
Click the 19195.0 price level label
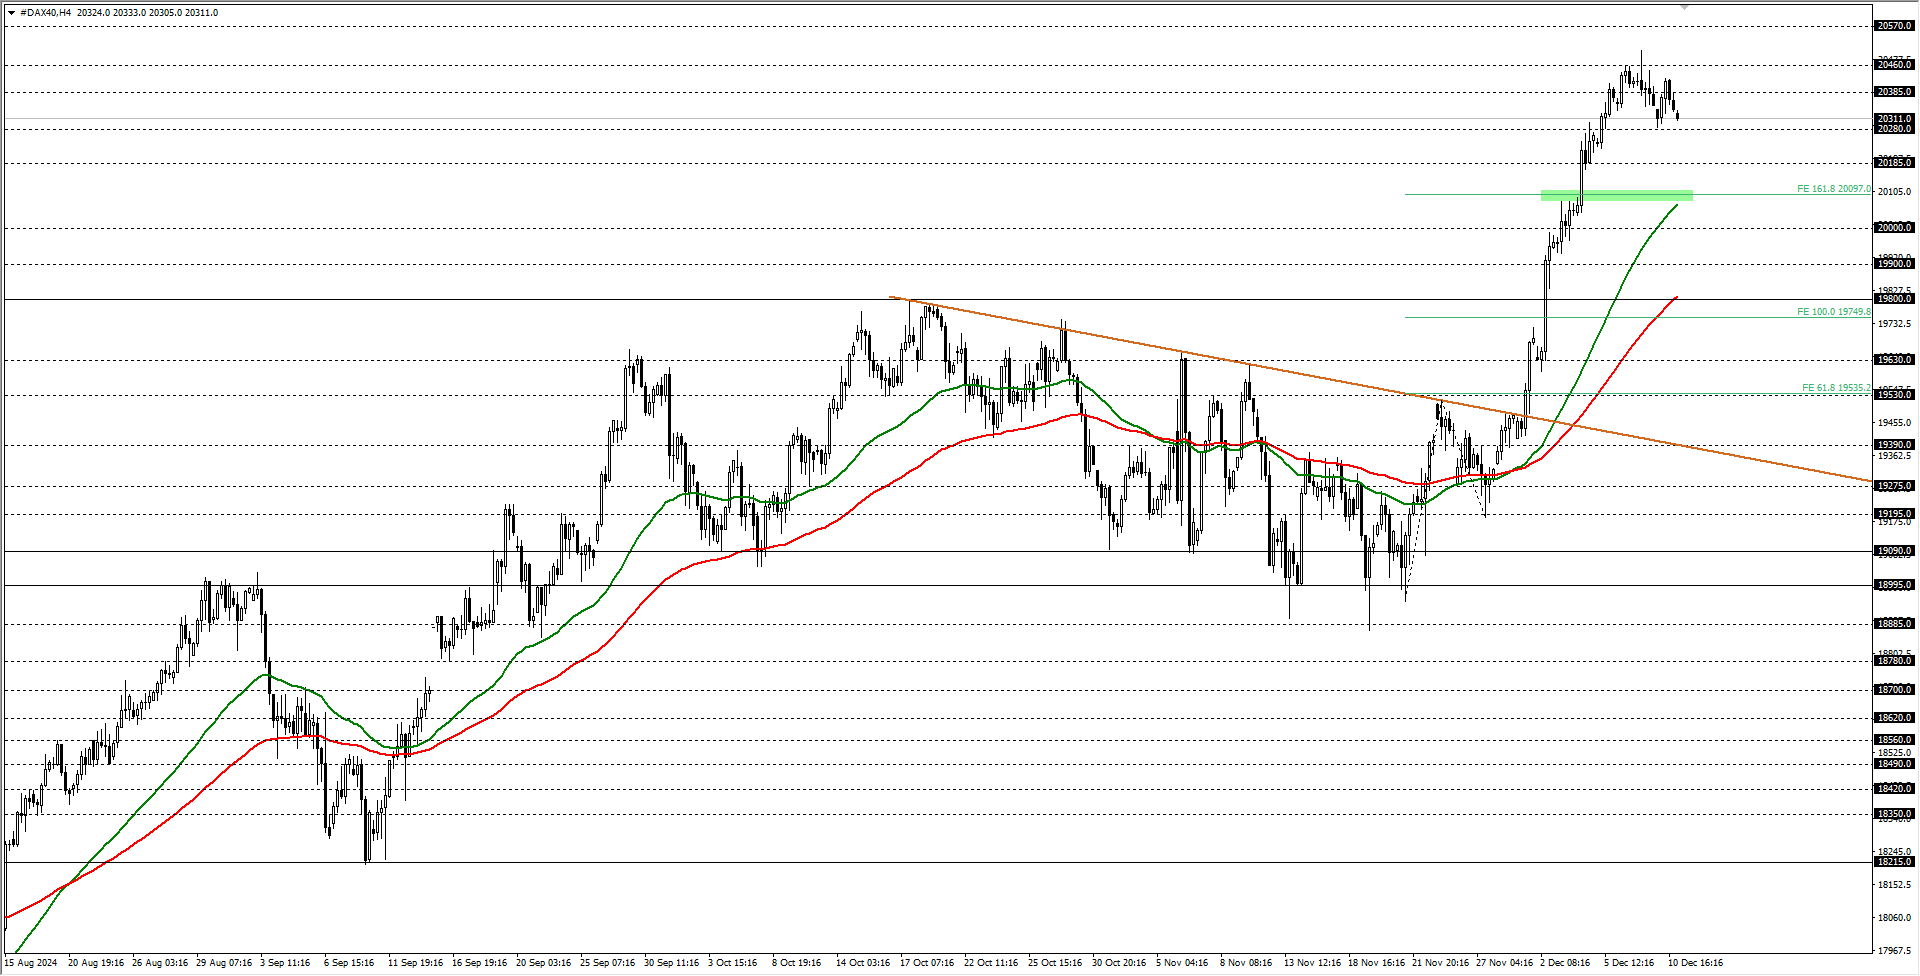1895,514
